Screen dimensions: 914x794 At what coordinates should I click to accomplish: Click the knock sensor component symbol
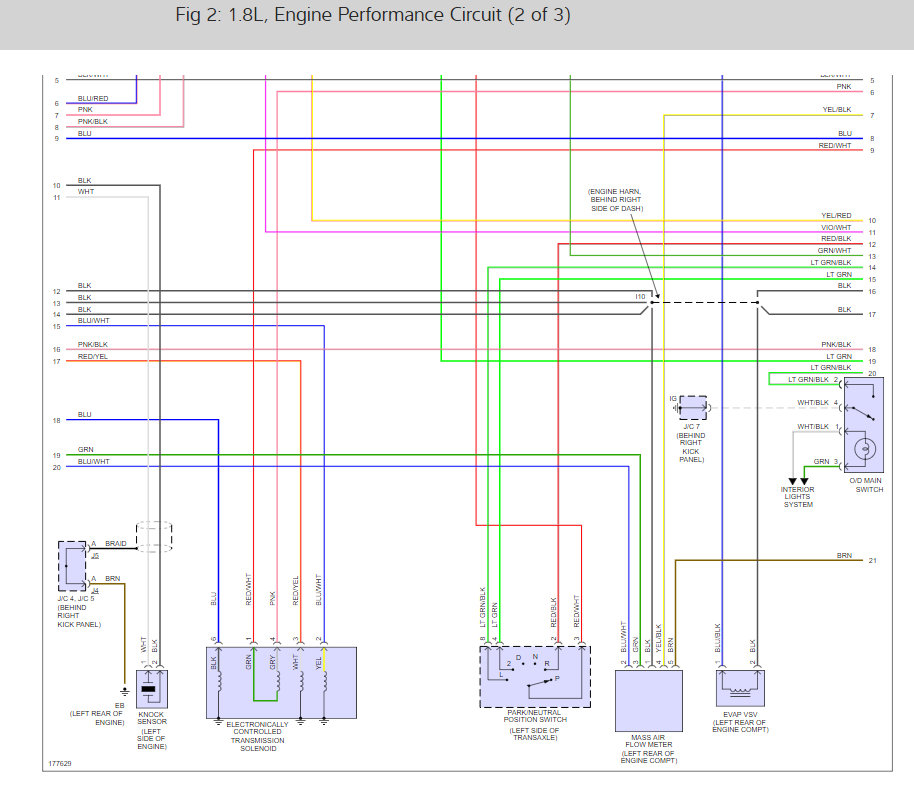pyautogui.click(x=152, y=688)
